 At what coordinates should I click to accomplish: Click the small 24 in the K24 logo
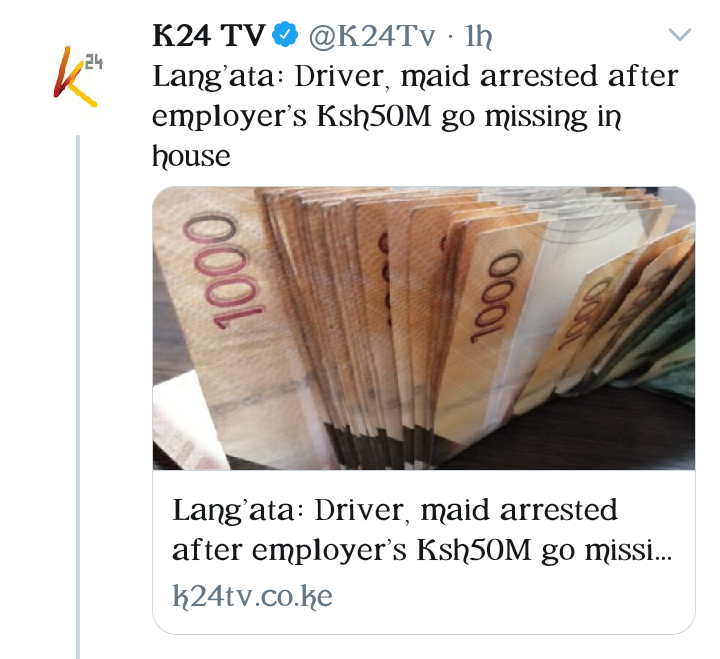click(x=94, y=62)
